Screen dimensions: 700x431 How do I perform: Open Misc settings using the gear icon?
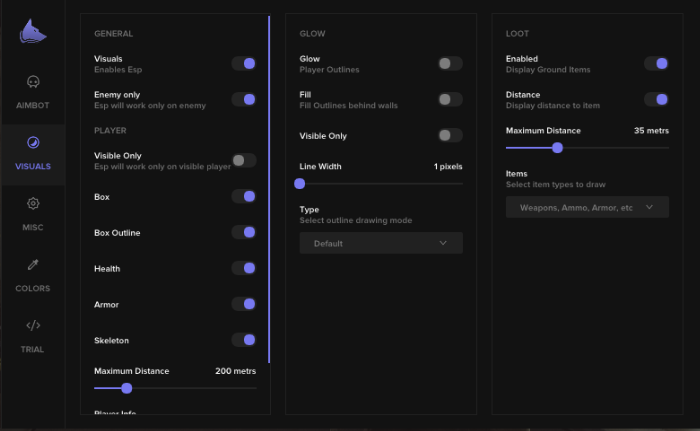point(33,204)
